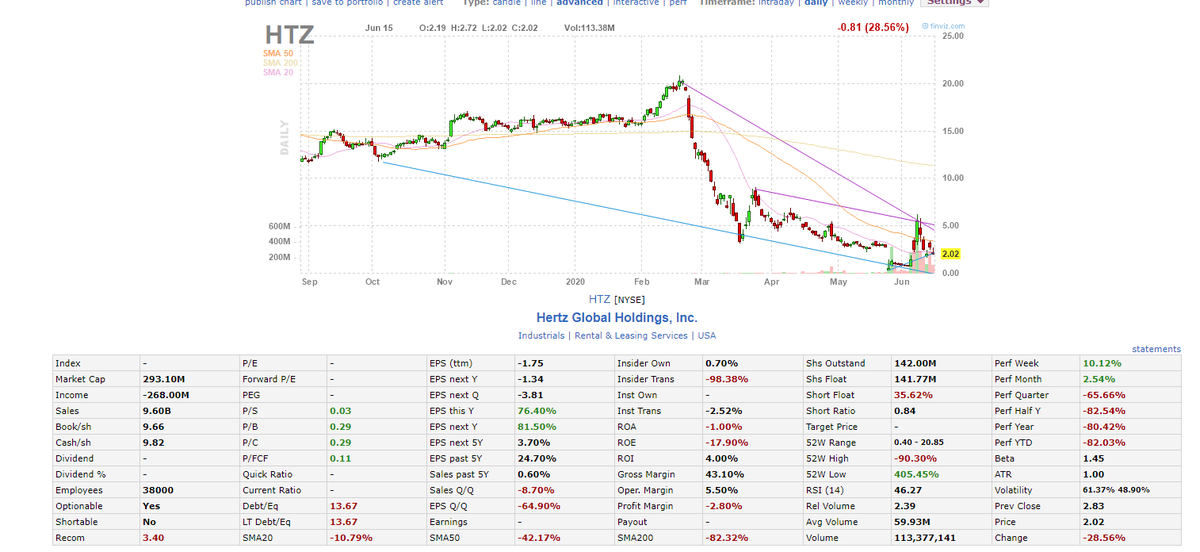1200x552 pixels.
Task: Click the P/S value 0.03
Action: 340,411
